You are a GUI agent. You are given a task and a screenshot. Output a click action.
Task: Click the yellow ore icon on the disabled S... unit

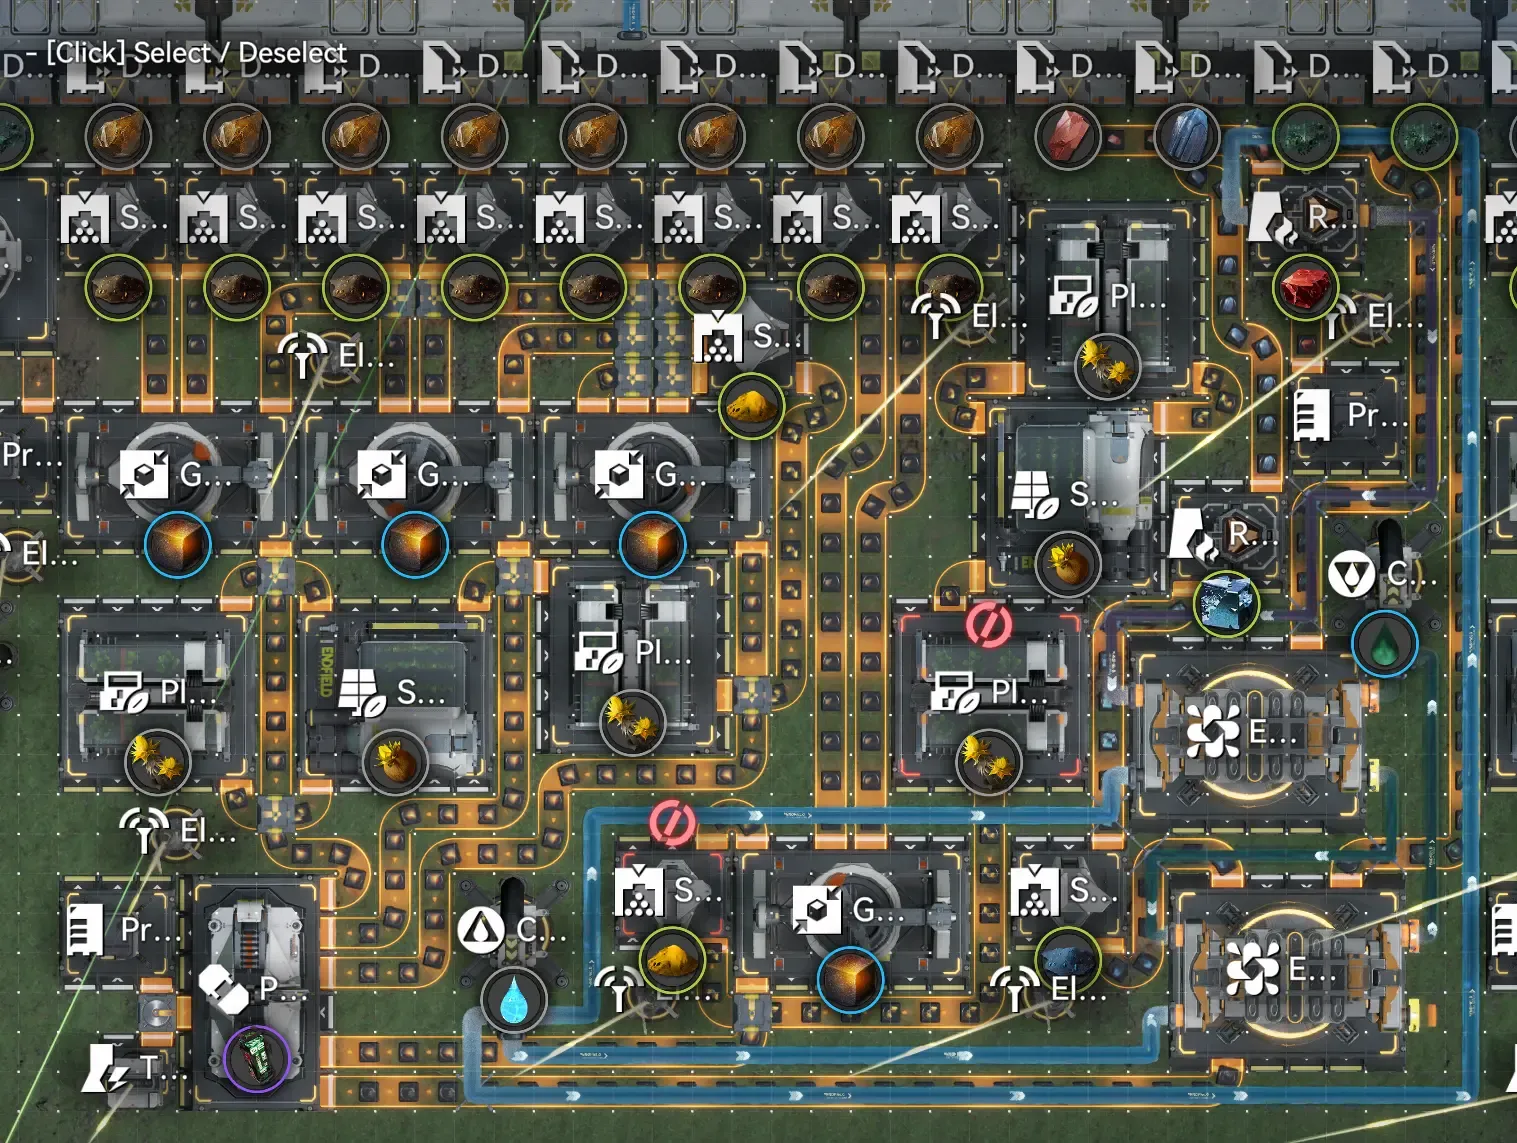[x=672, y=960]
